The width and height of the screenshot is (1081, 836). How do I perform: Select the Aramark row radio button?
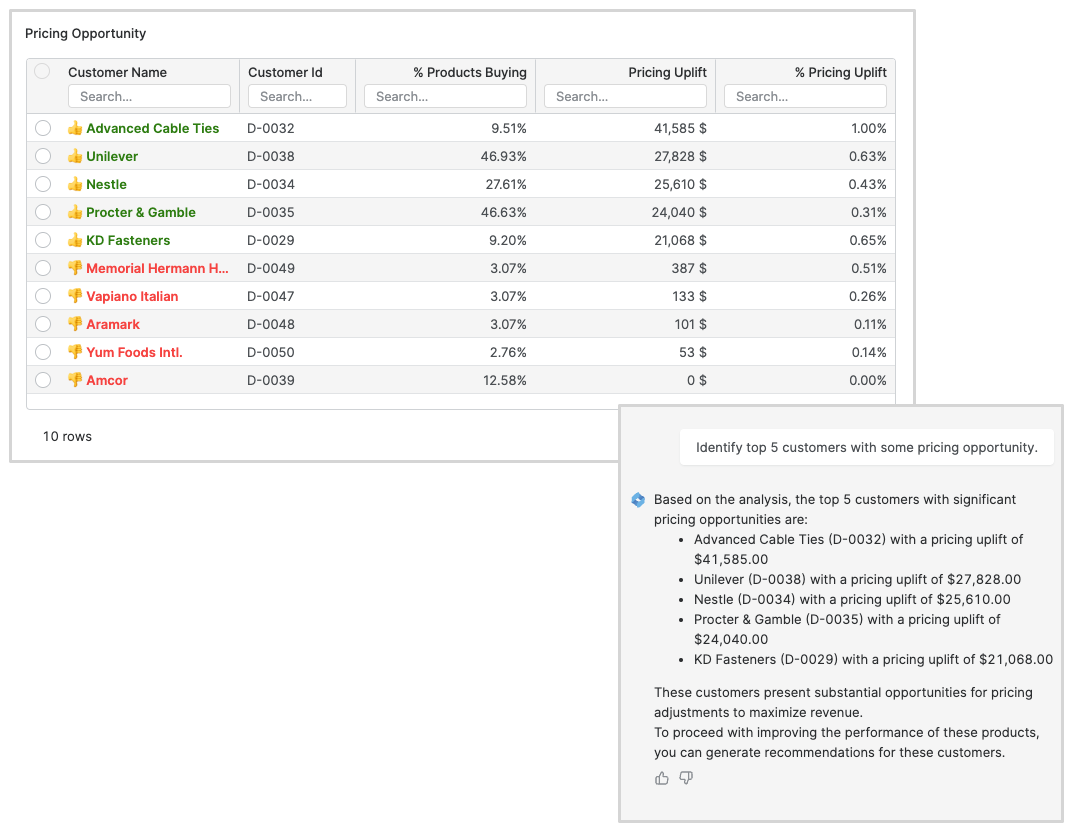coord(42,324)
